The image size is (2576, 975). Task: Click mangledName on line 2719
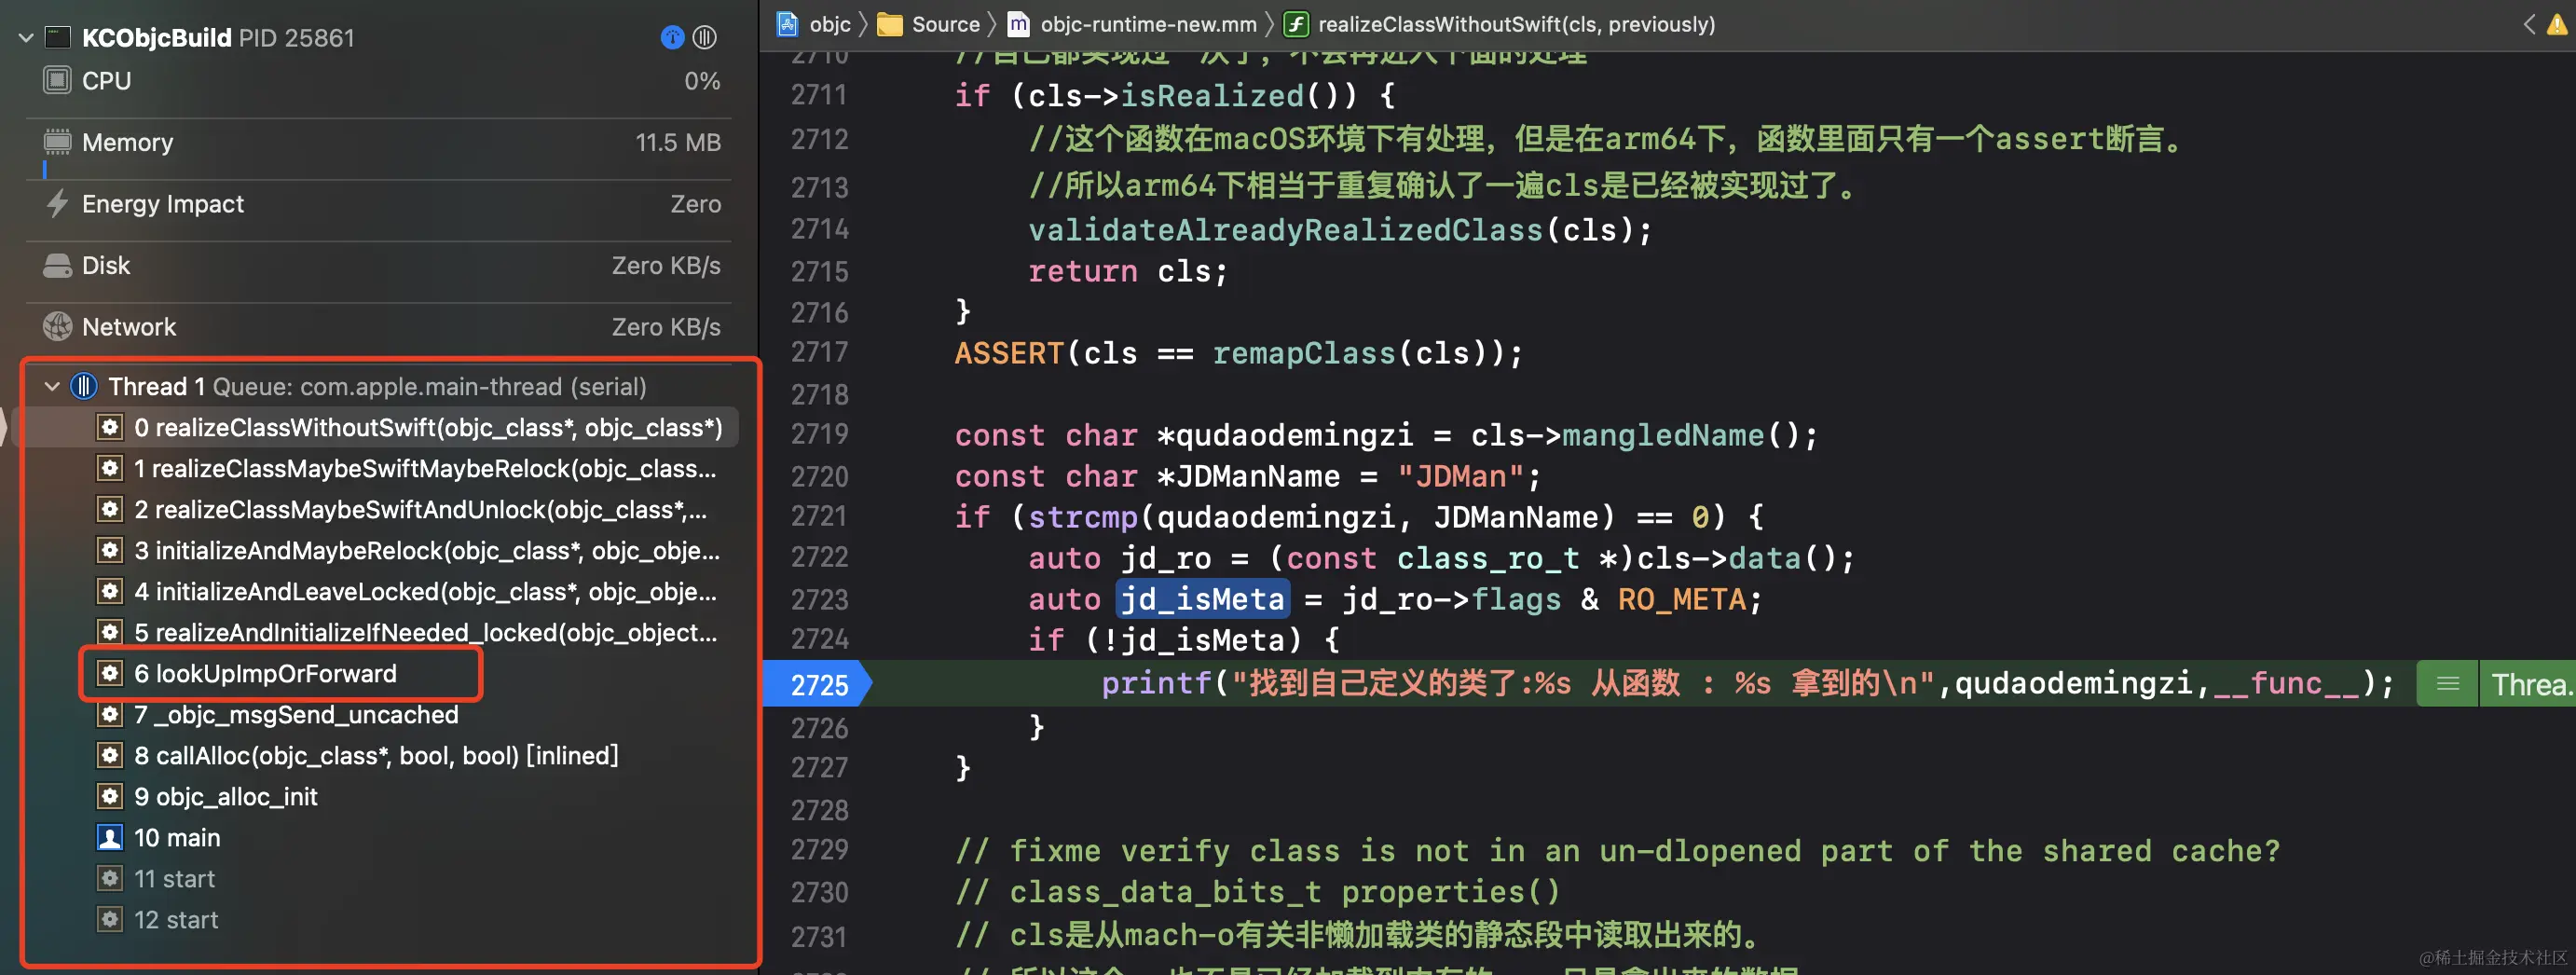tap(1664, 435)
